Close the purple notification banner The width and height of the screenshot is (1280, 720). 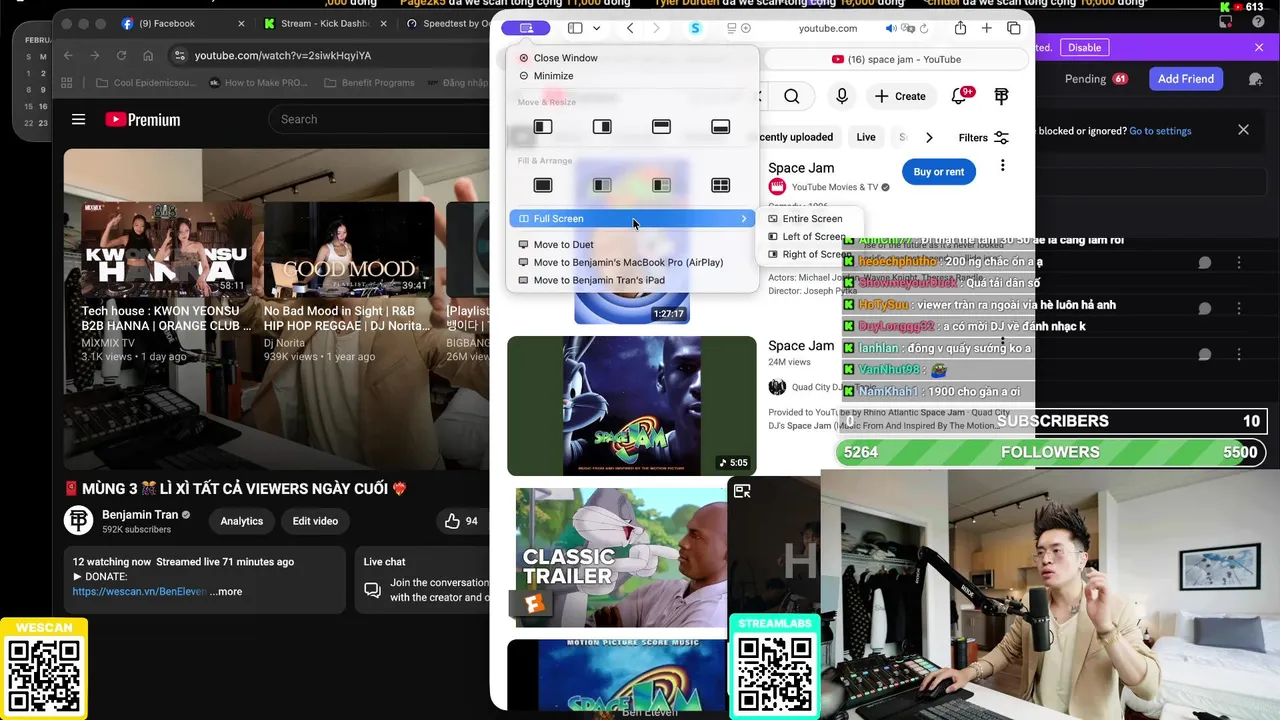pos(1259,47)
